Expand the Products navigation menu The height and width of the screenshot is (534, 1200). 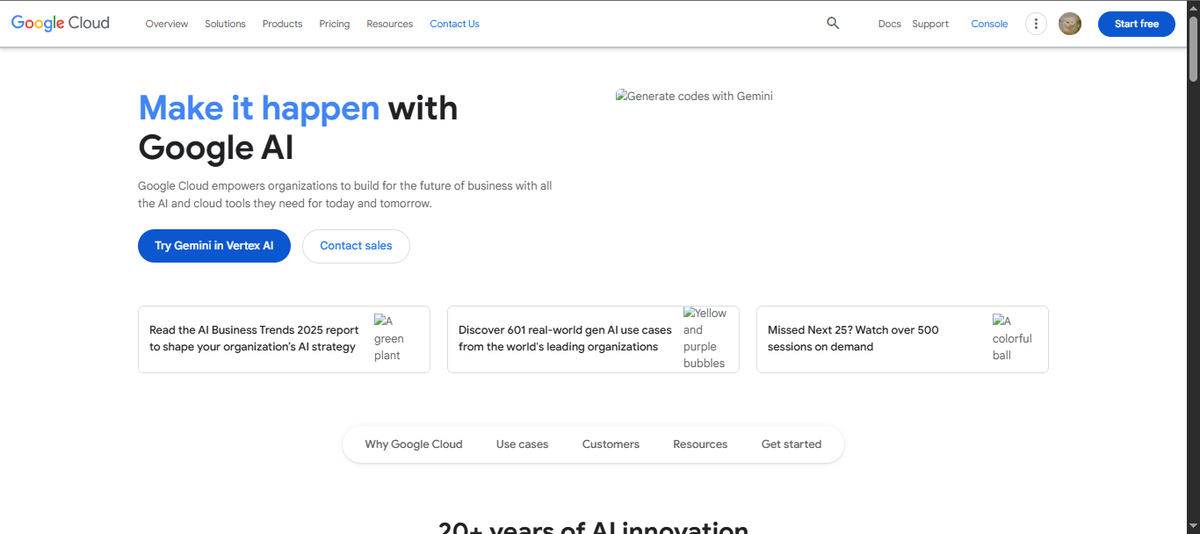point(282,24)
